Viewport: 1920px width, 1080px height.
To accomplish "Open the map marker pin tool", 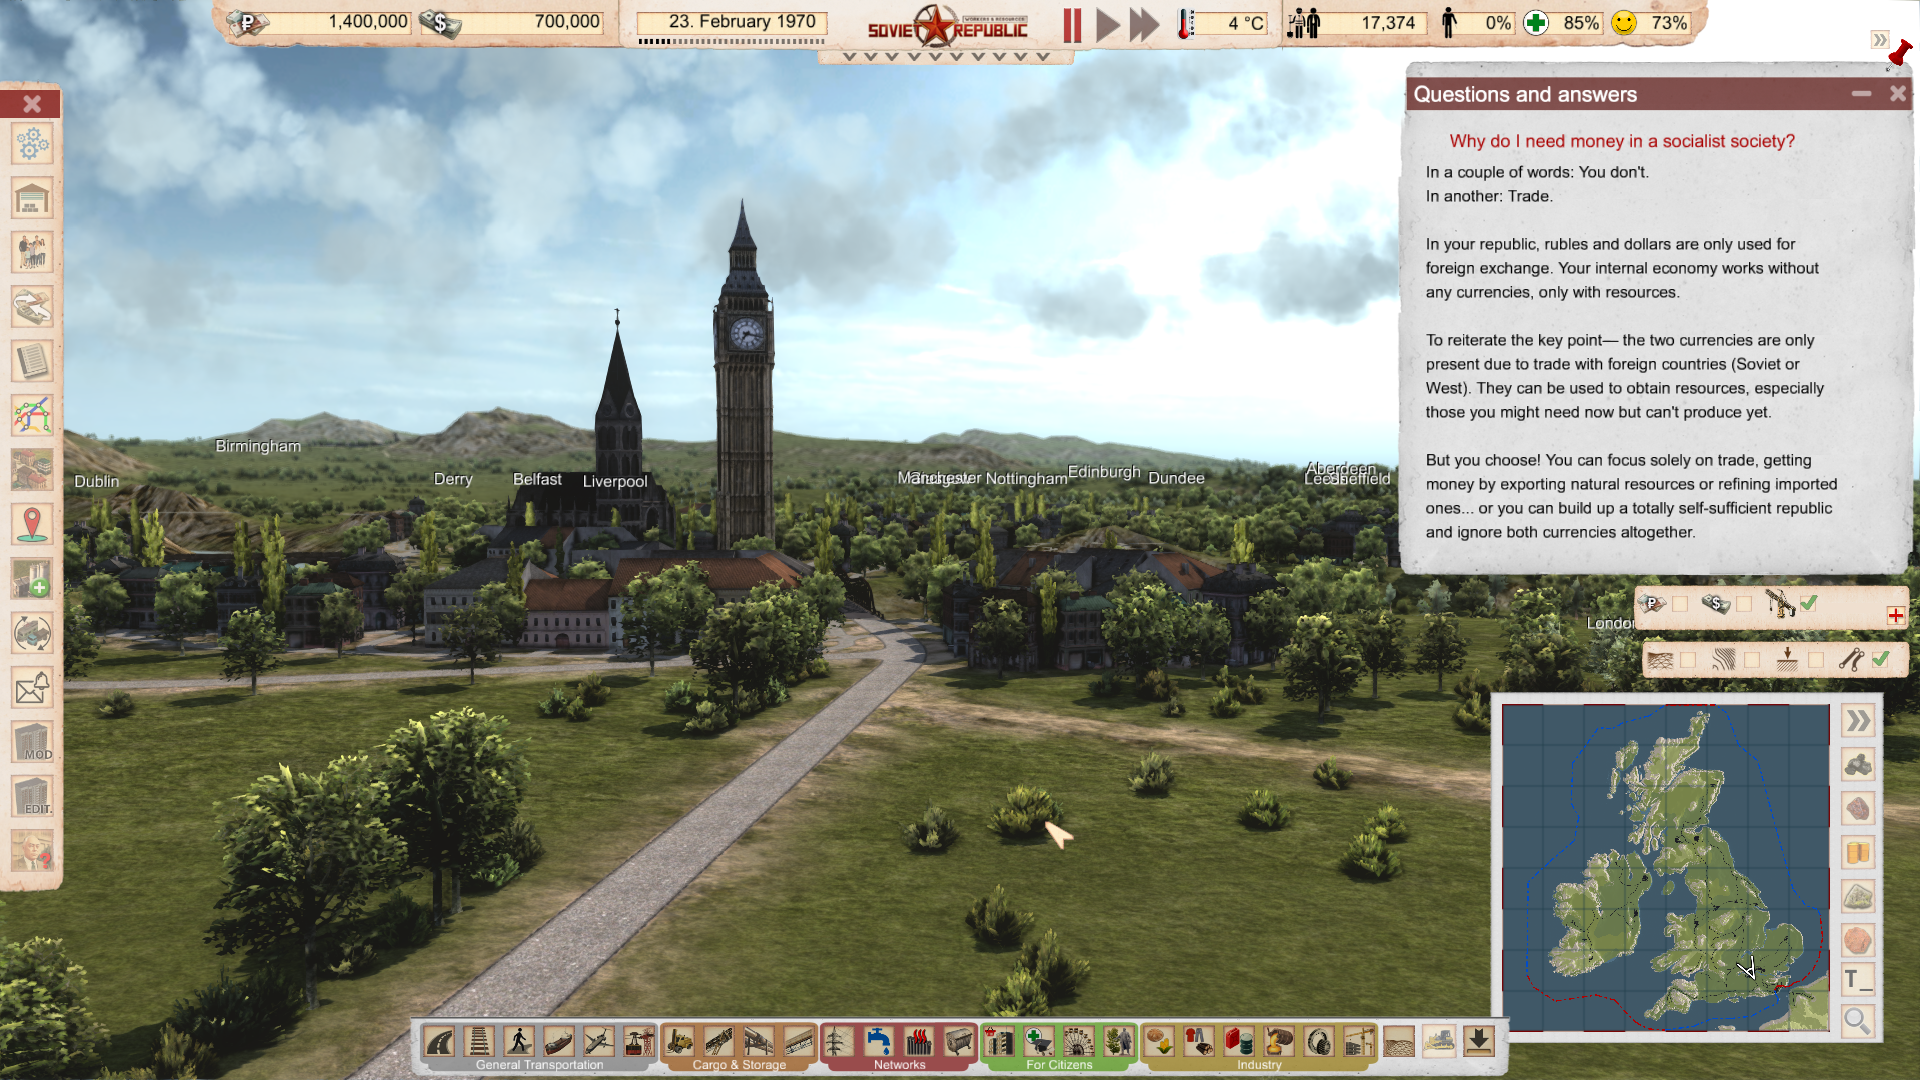I will point(32,524).
